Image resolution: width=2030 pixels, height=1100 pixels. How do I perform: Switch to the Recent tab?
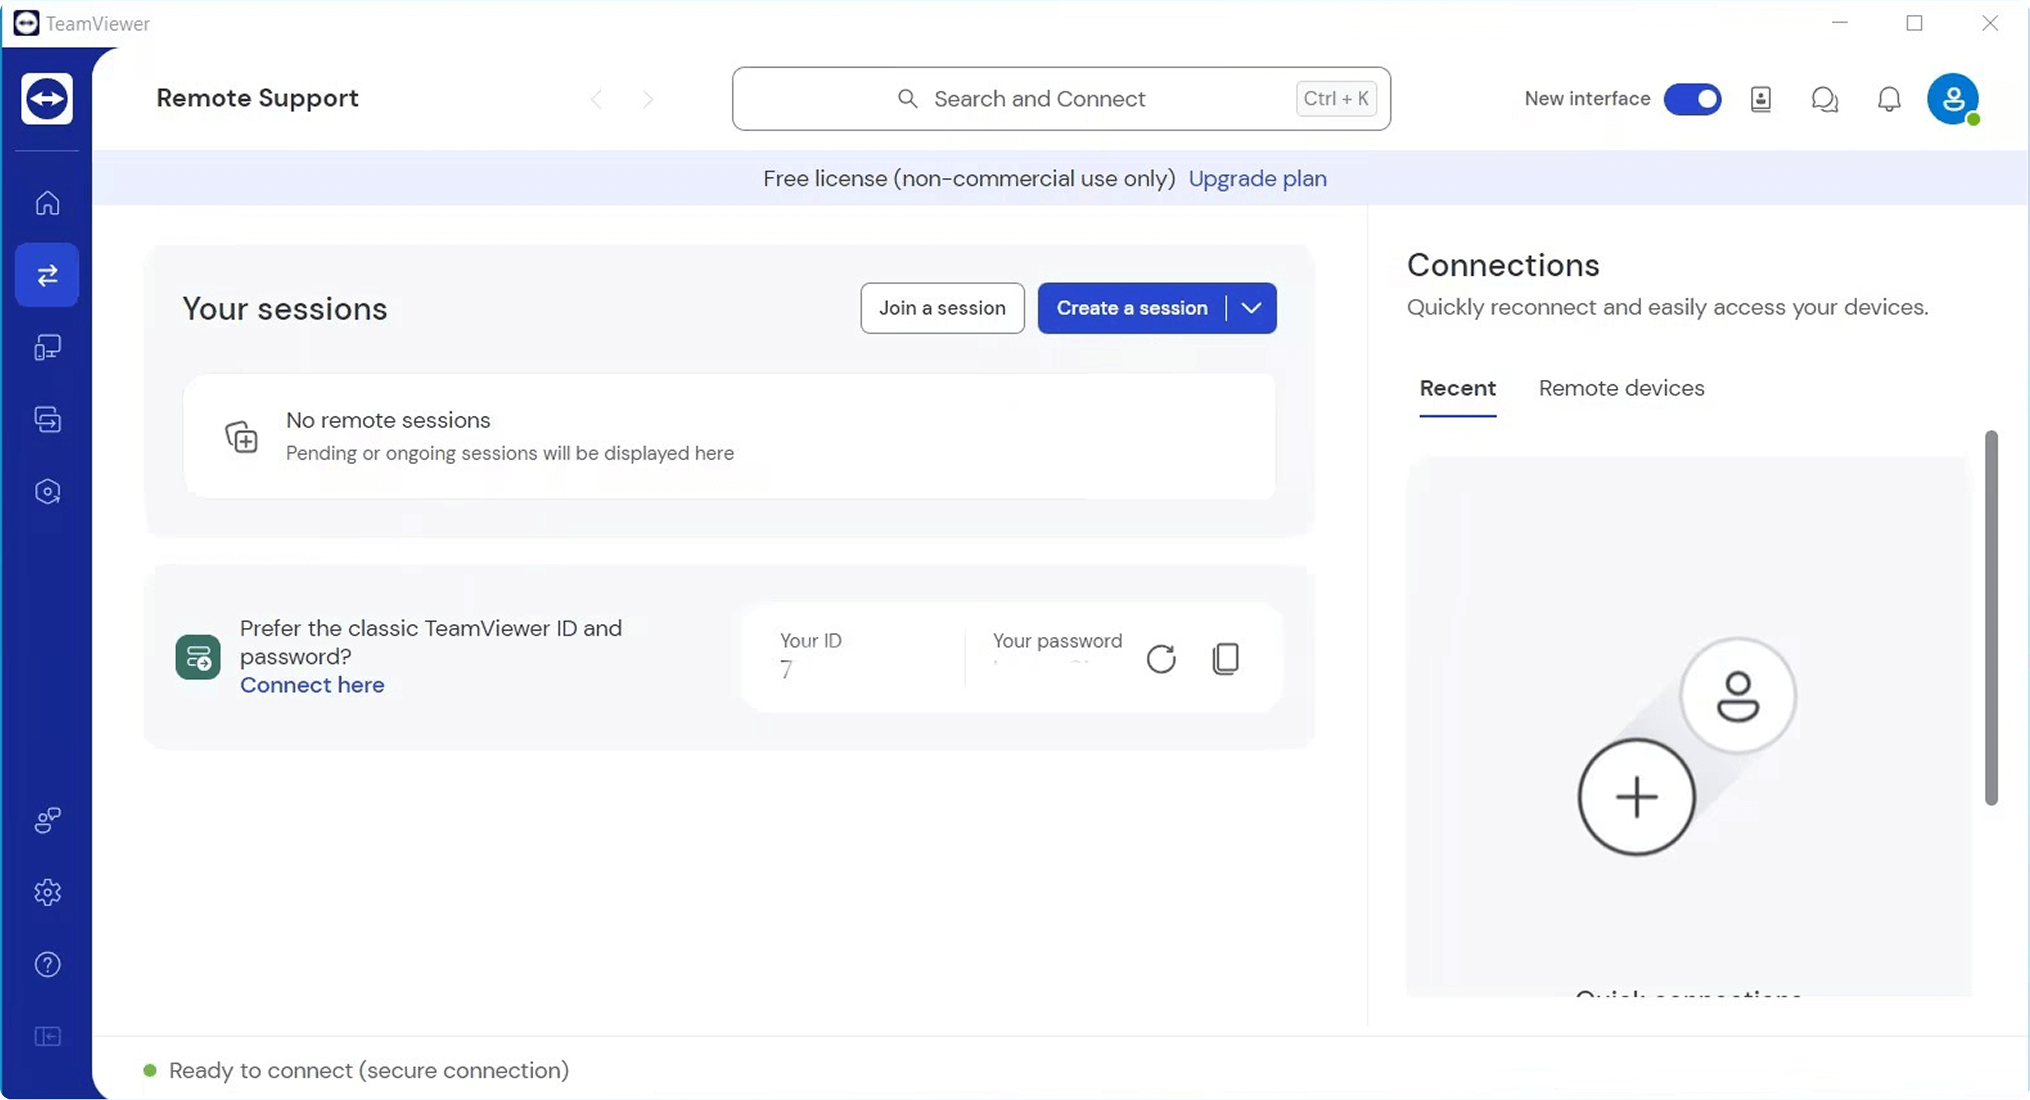(x=1458, y=389)
